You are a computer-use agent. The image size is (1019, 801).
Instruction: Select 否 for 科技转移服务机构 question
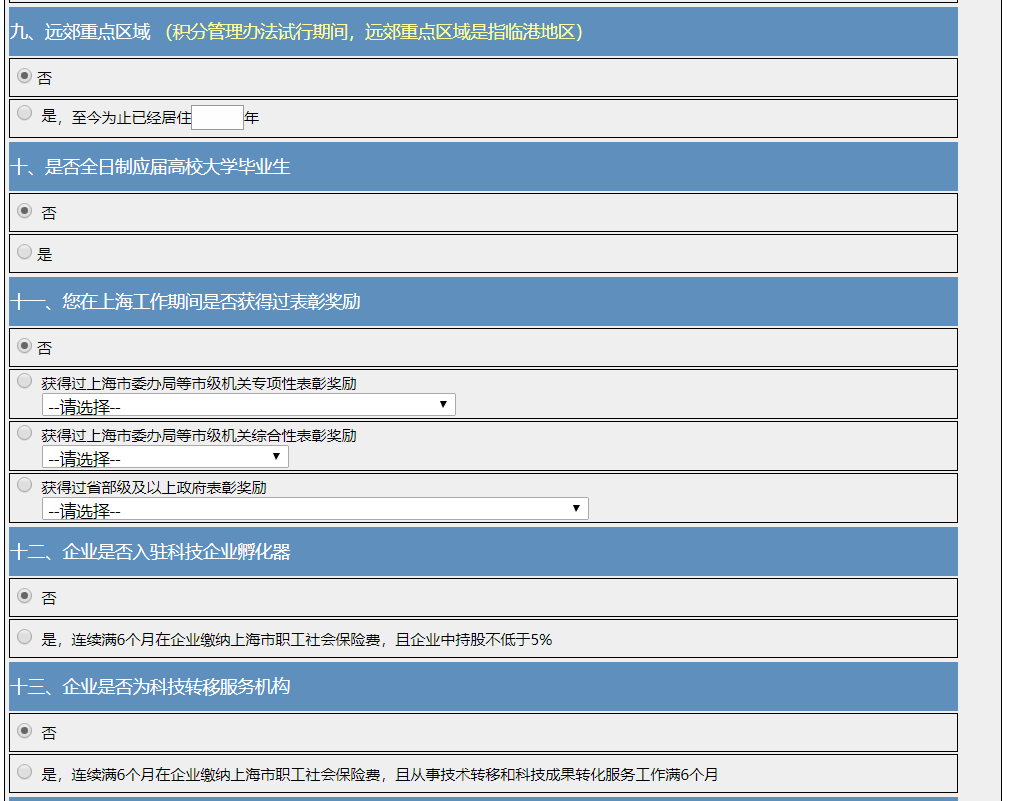point(25,731)
